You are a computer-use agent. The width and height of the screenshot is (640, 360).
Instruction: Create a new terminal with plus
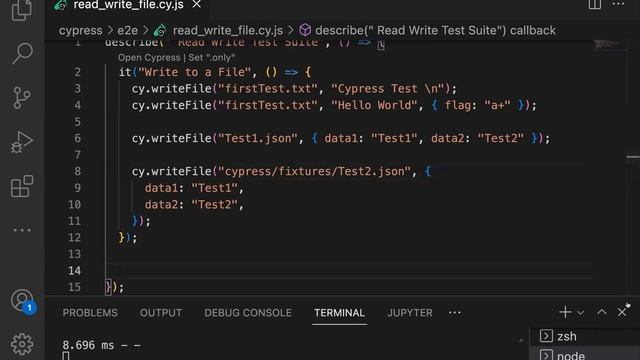565,312
